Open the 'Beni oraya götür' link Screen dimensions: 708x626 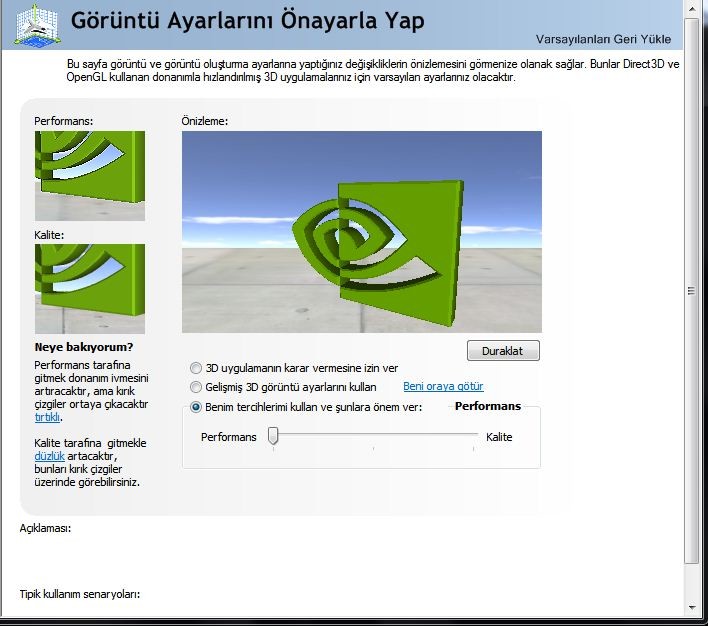point(443,387)
